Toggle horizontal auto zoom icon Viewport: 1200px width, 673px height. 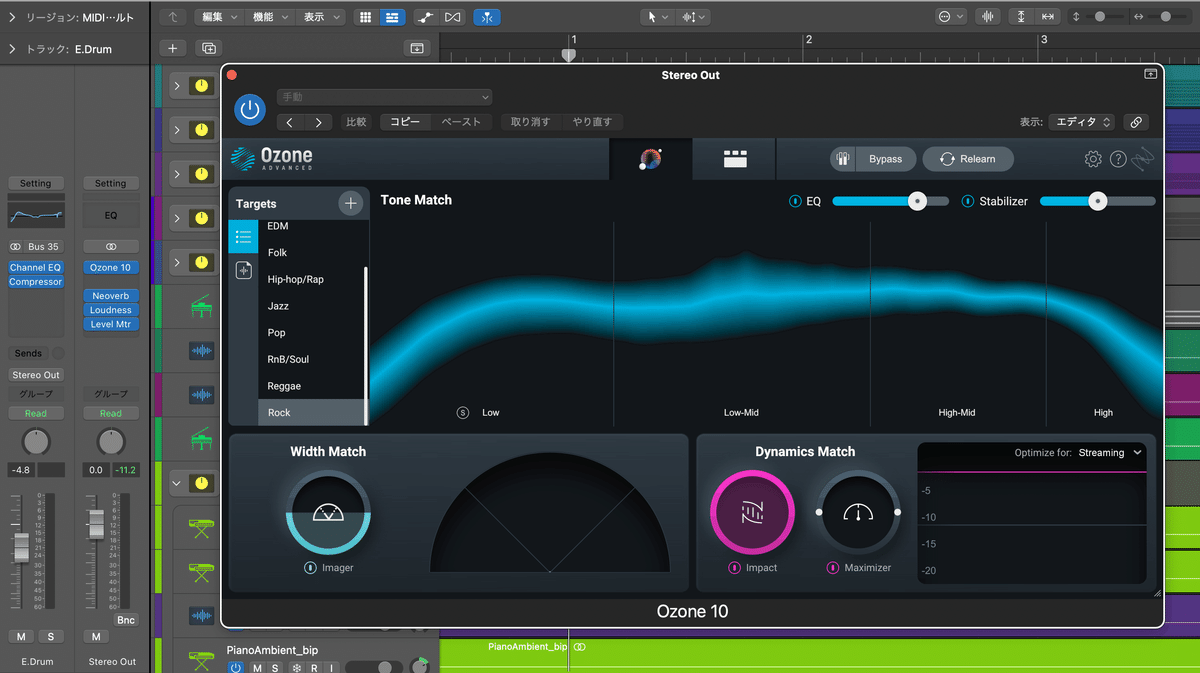pyautogui.click(x=1048, y=17)
